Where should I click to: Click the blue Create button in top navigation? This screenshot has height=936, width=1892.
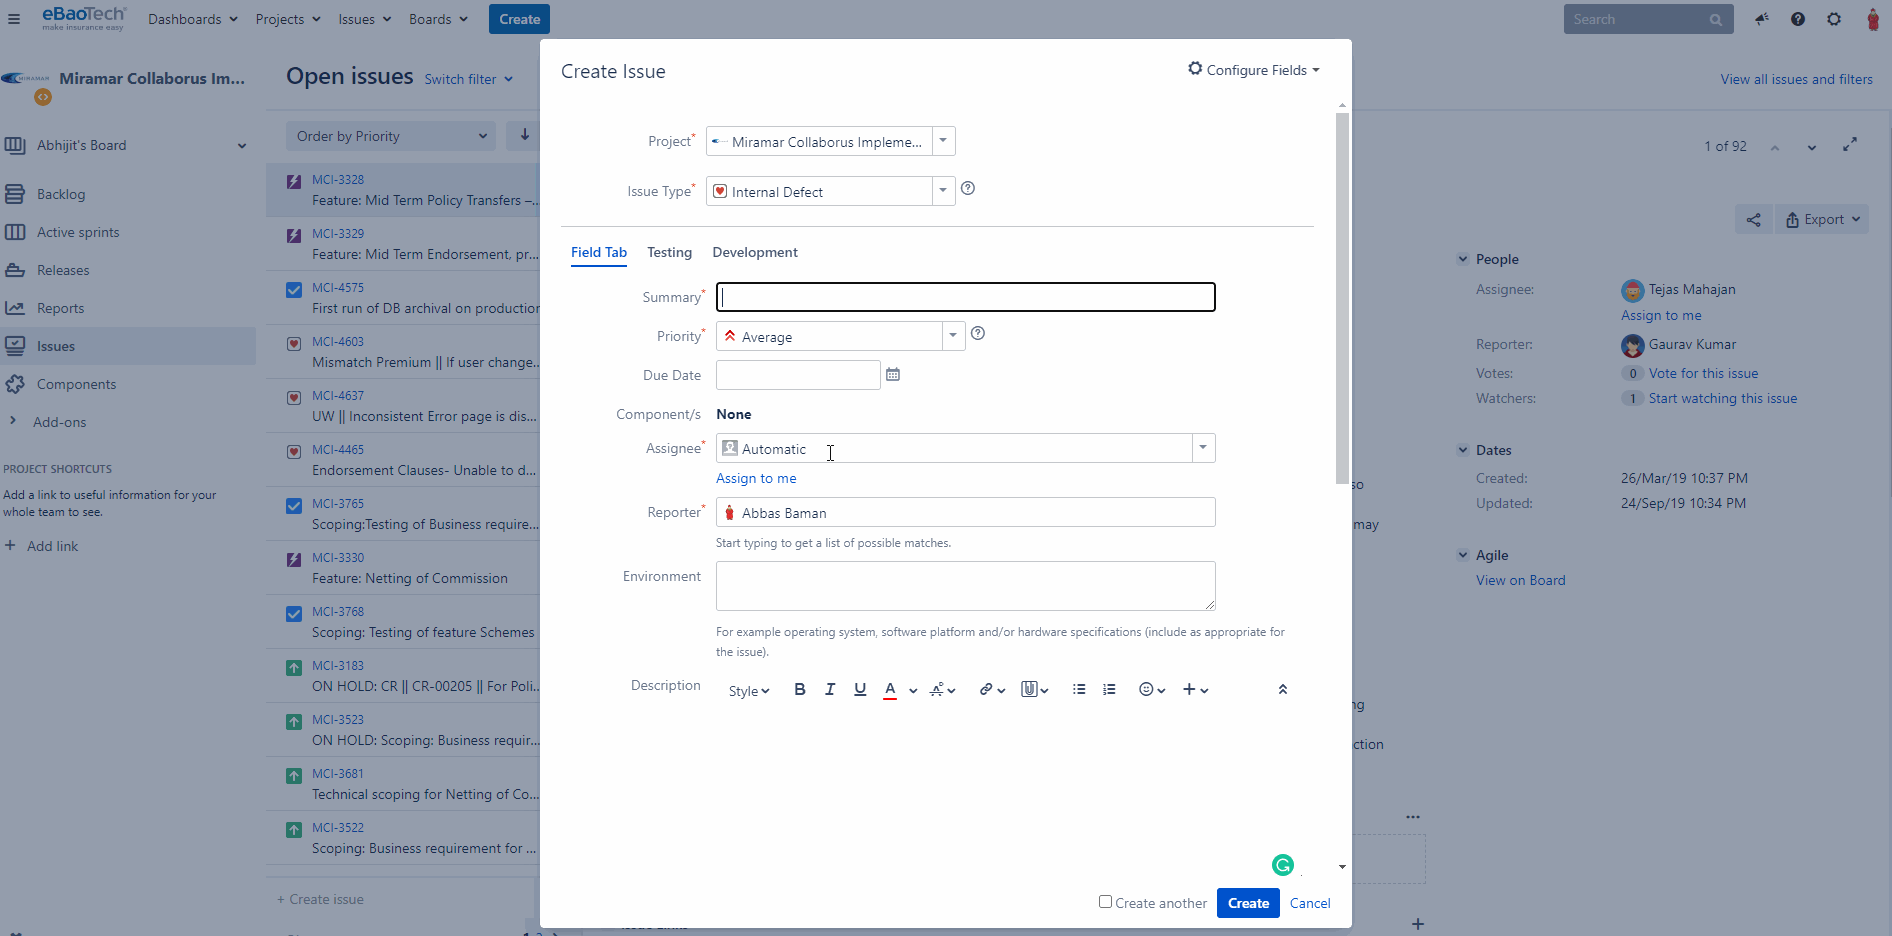519,19
